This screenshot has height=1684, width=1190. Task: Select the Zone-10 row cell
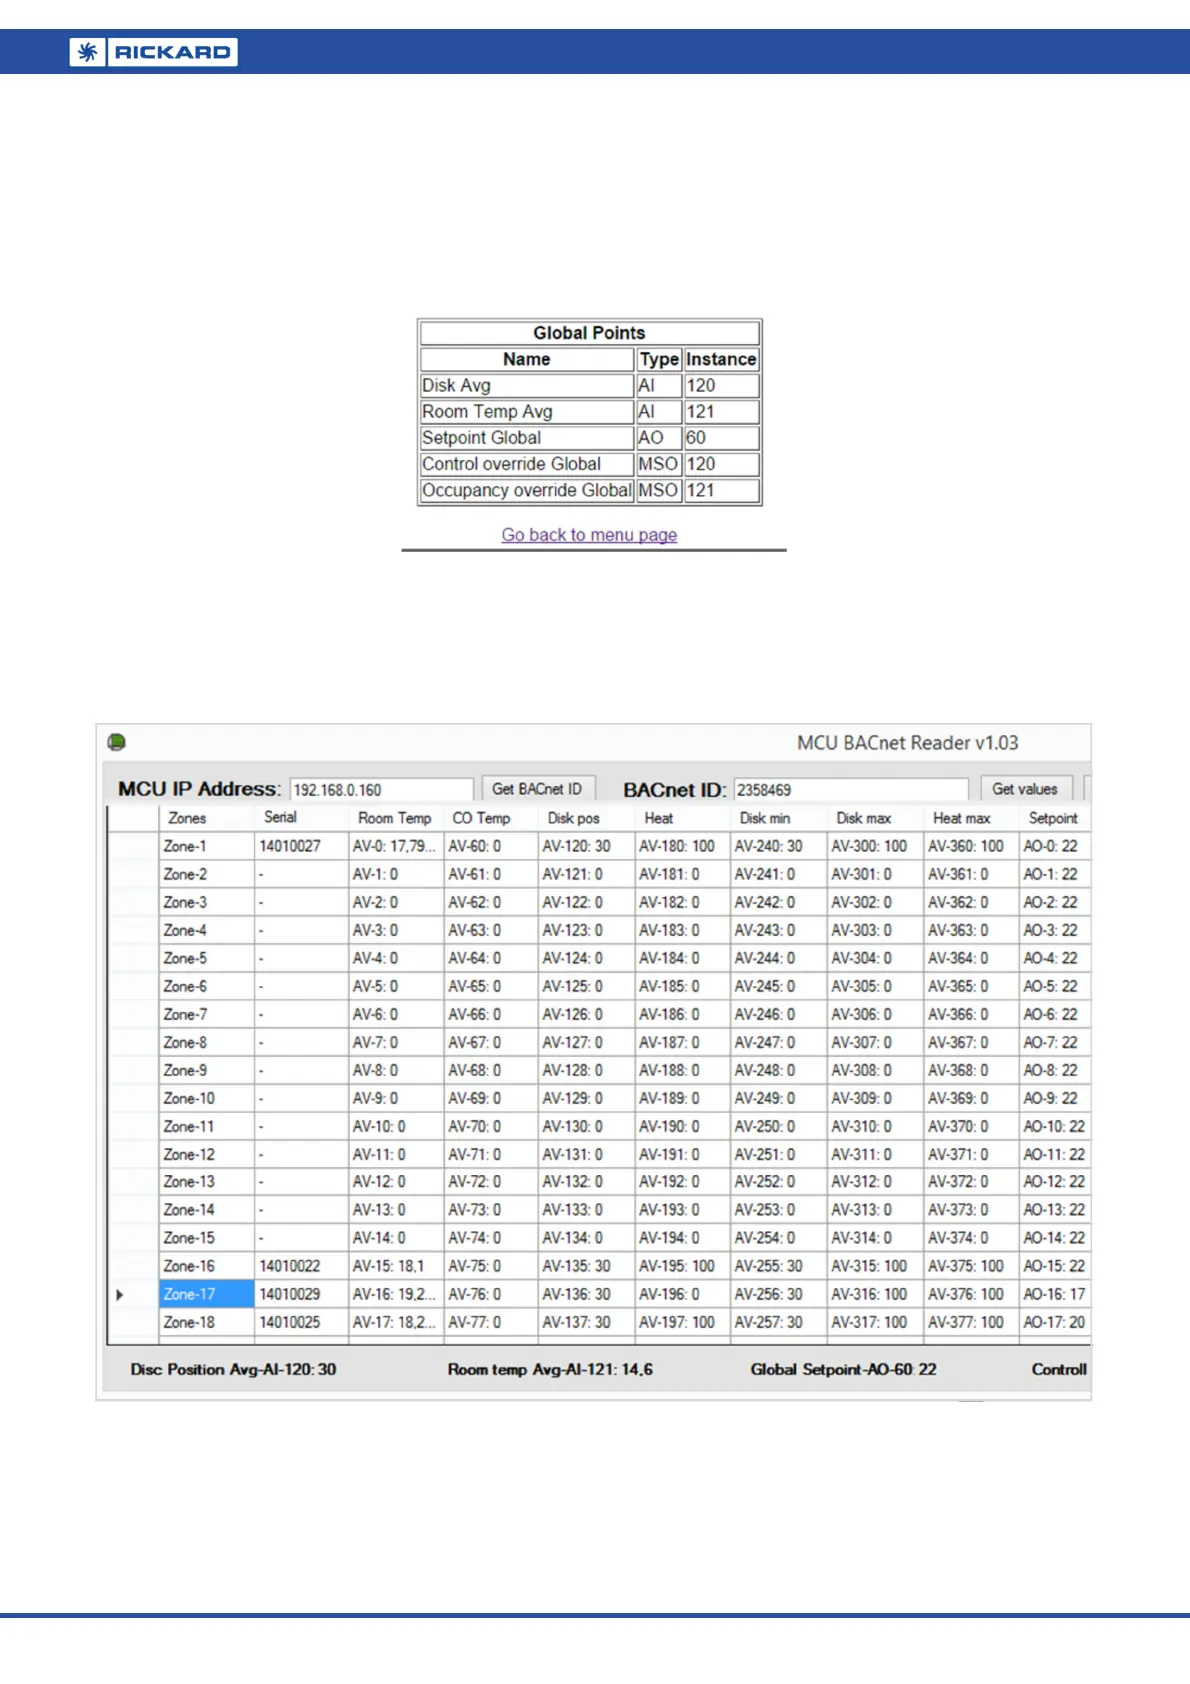[x=207, y=1098]
